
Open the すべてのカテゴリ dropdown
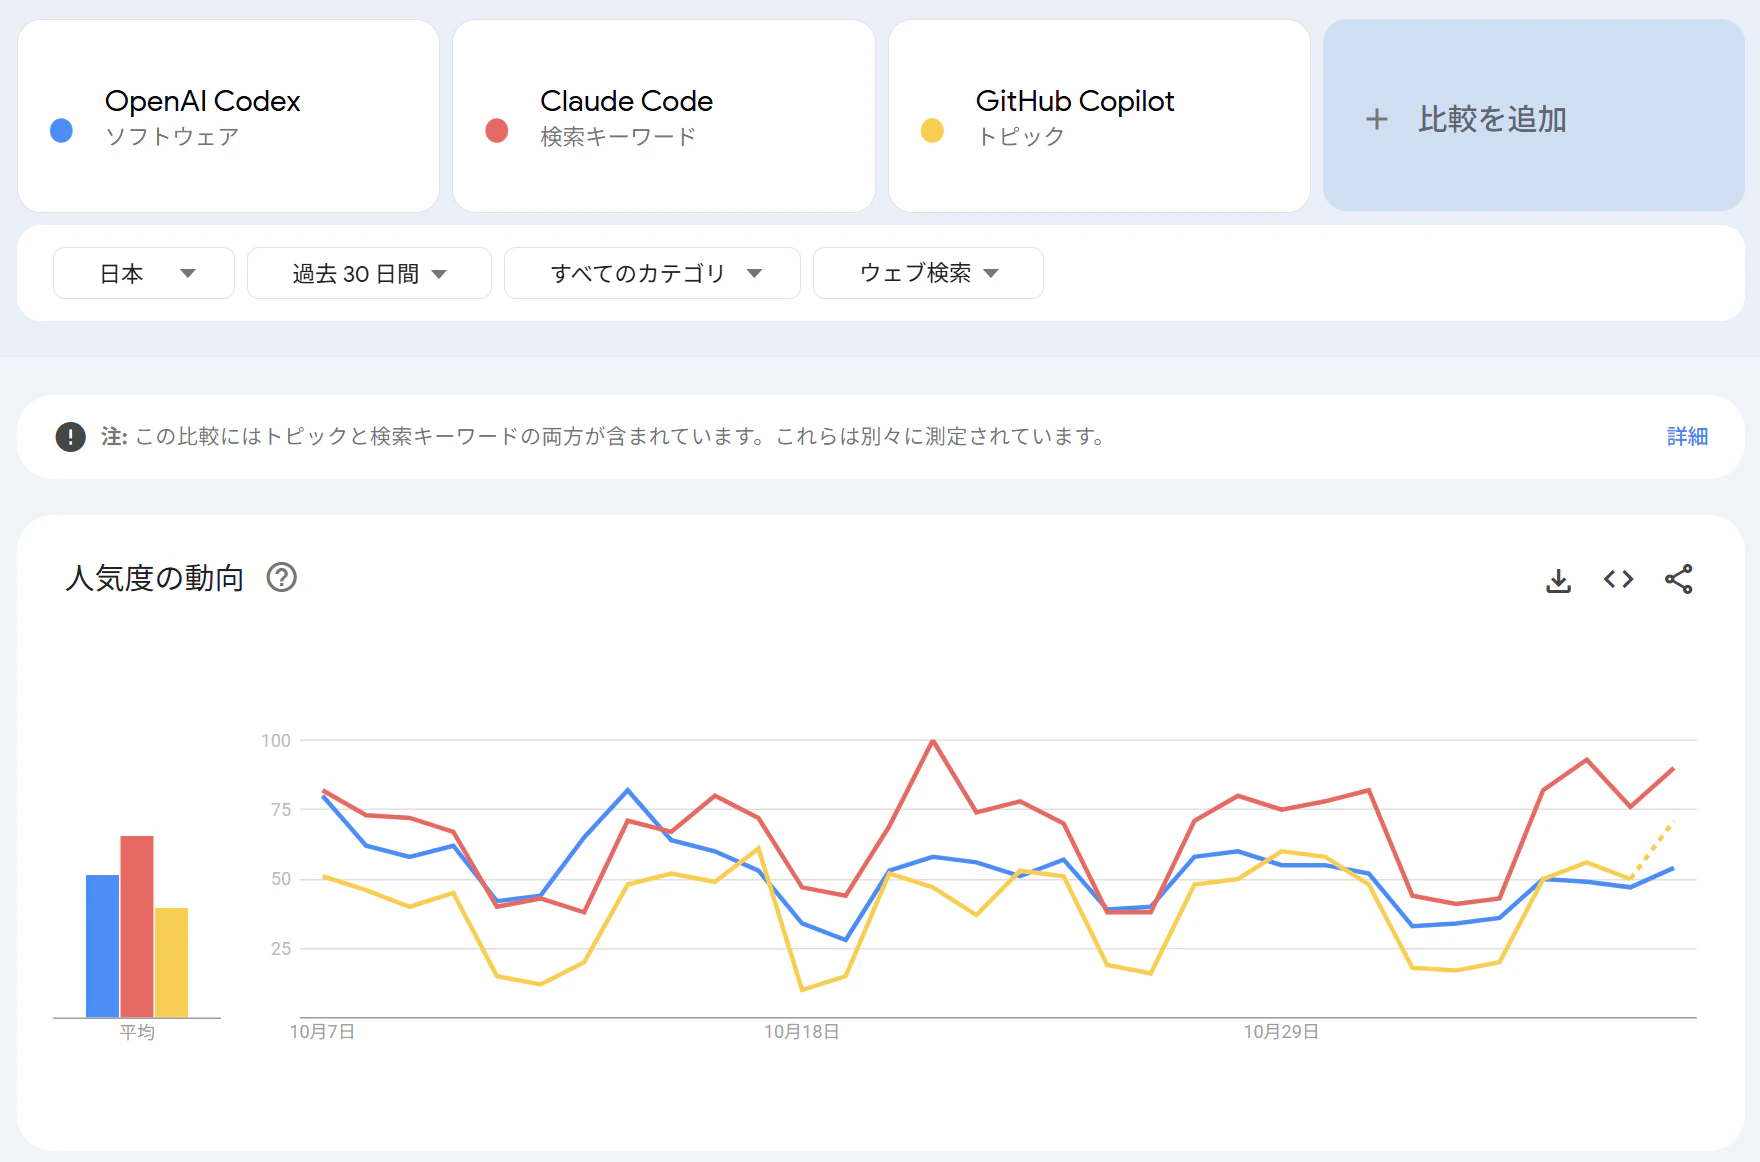[652, 273]
